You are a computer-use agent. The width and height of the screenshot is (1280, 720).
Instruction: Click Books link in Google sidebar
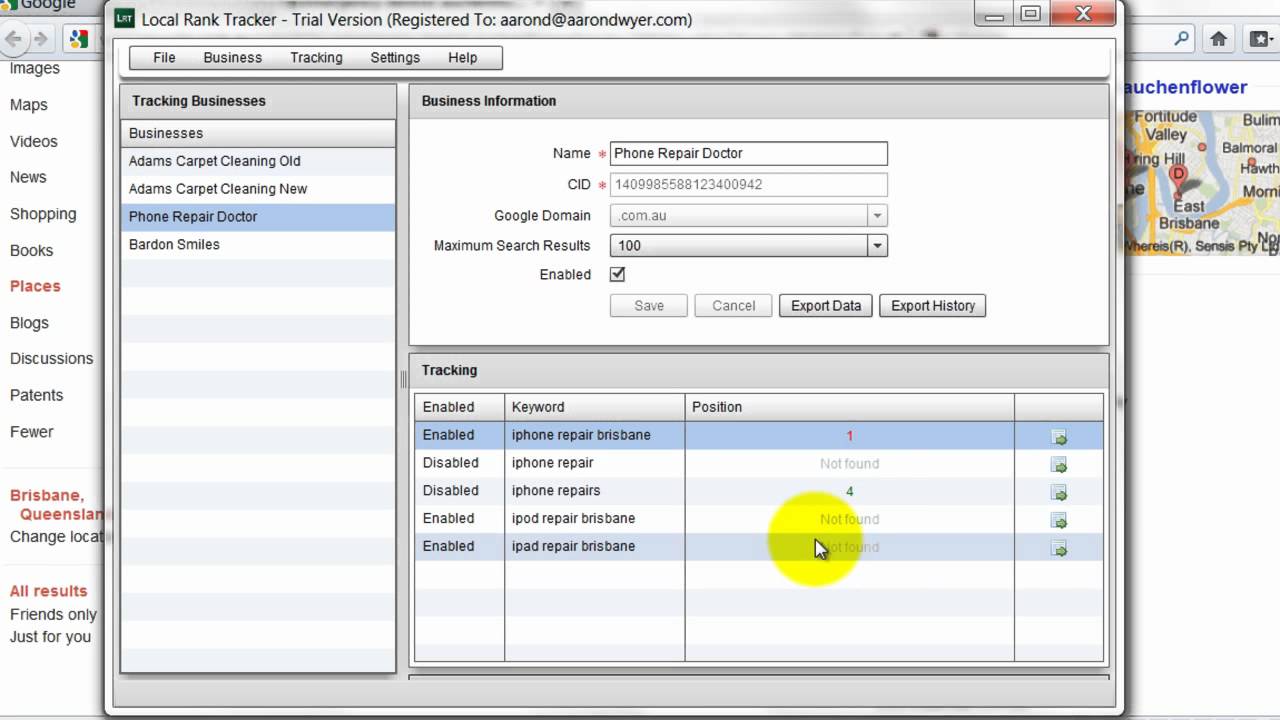point(31,251)
